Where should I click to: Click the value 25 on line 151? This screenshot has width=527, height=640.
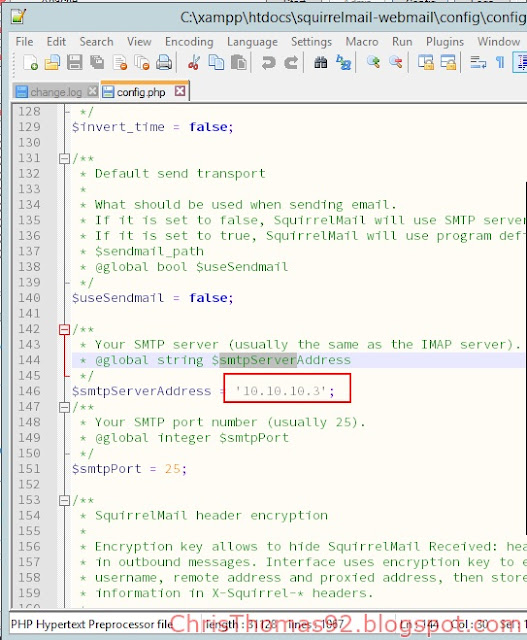click(x=172, y=469)
